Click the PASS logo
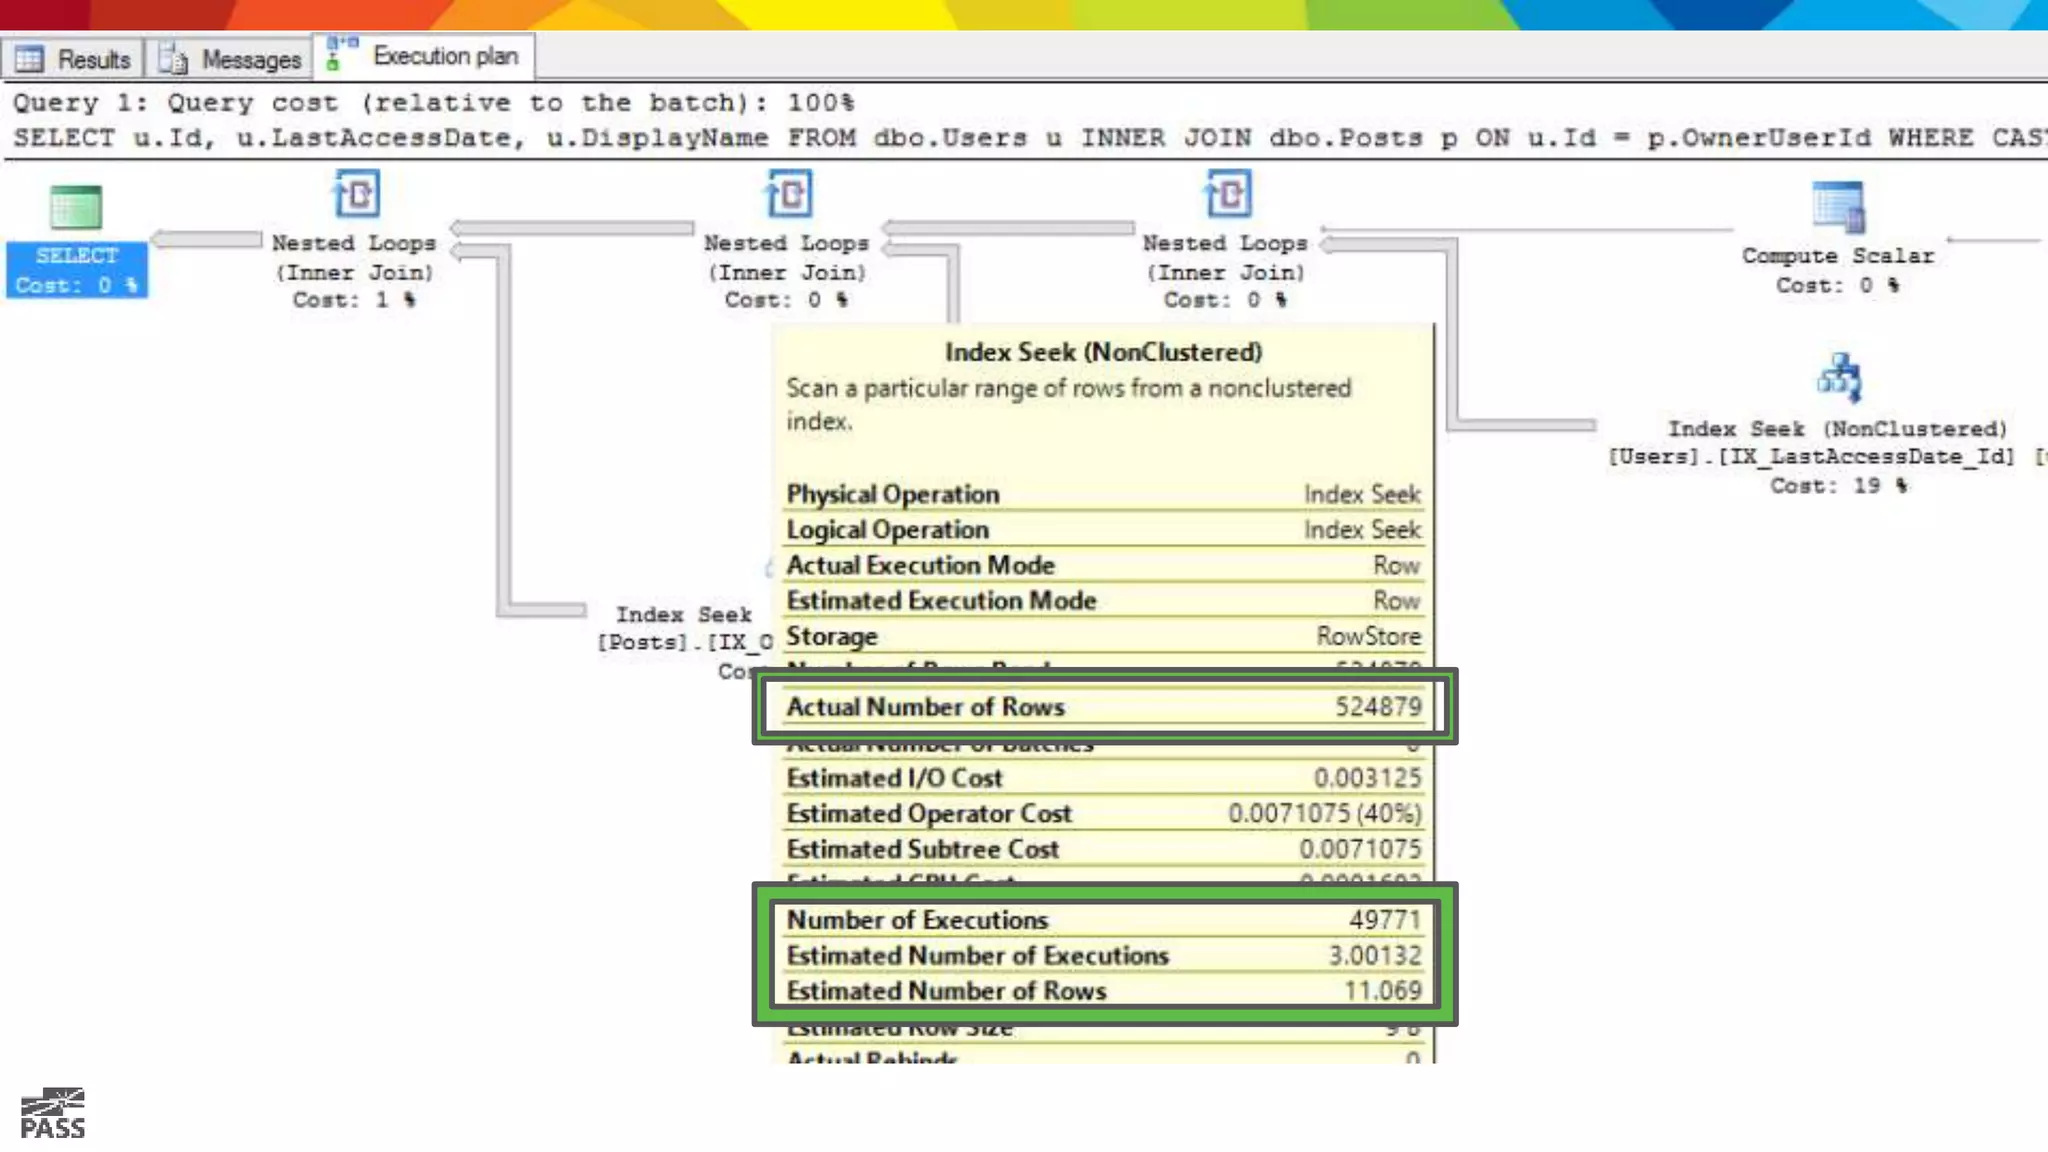2048x1152 pixels. click(53, 1113)
